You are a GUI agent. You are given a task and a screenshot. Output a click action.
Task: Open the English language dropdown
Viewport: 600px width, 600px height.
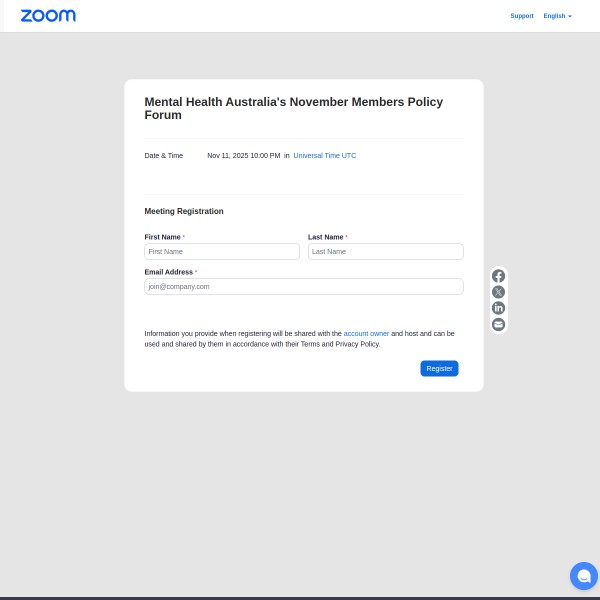click(557, 16)
